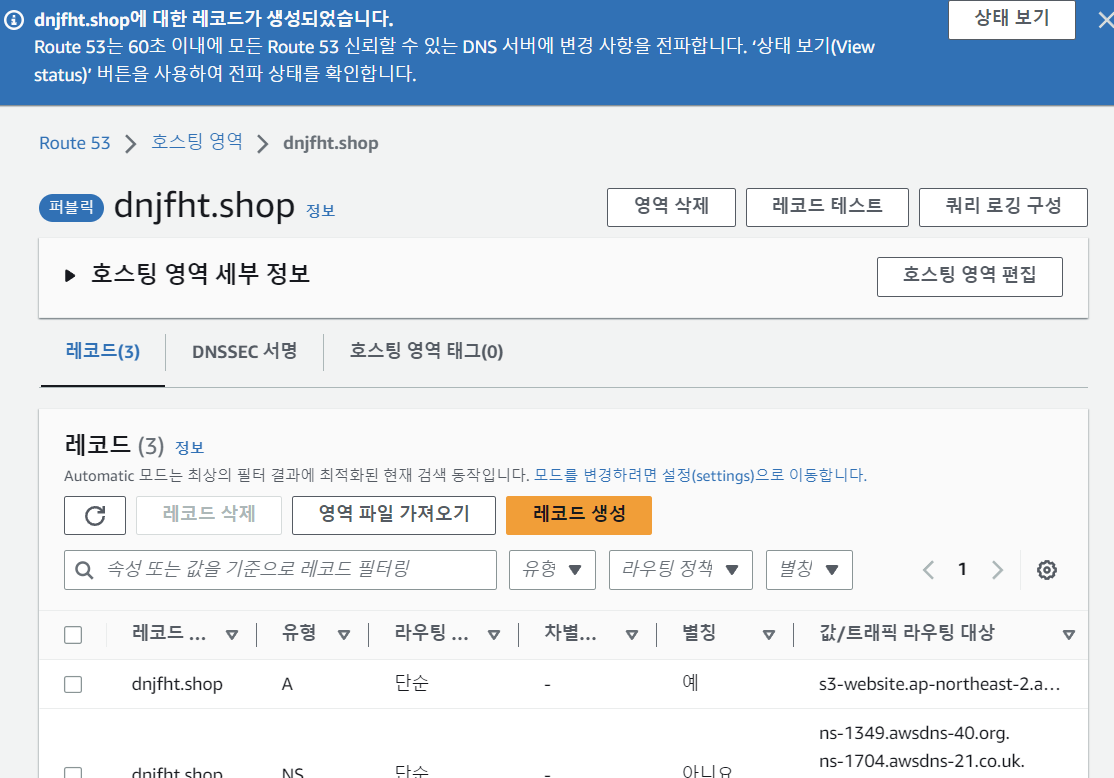Click ns-1704.awsdns-21.co.uk. value text
Viewport: 1114px width, 778px height.
[x=921, y=762]
